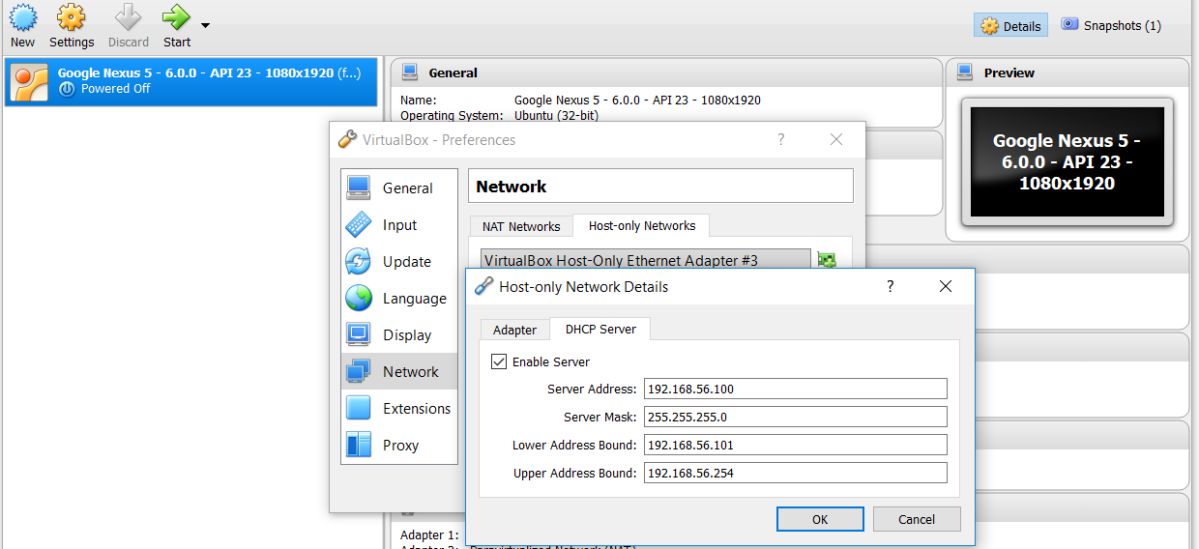
Task: Switch to the Details view
Action: 1011,26
